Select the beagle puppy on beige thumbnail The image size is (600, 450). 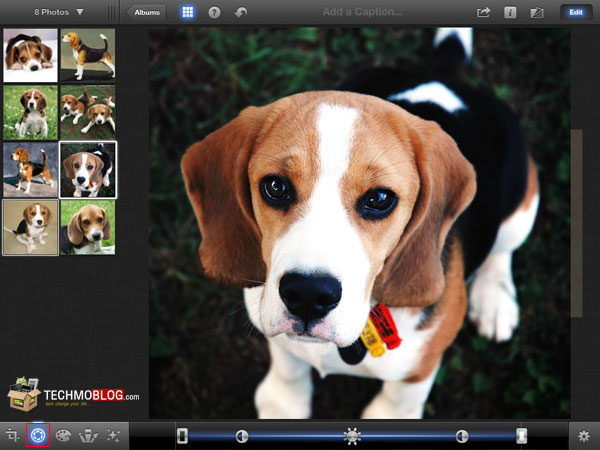click(x=31, y=227)
